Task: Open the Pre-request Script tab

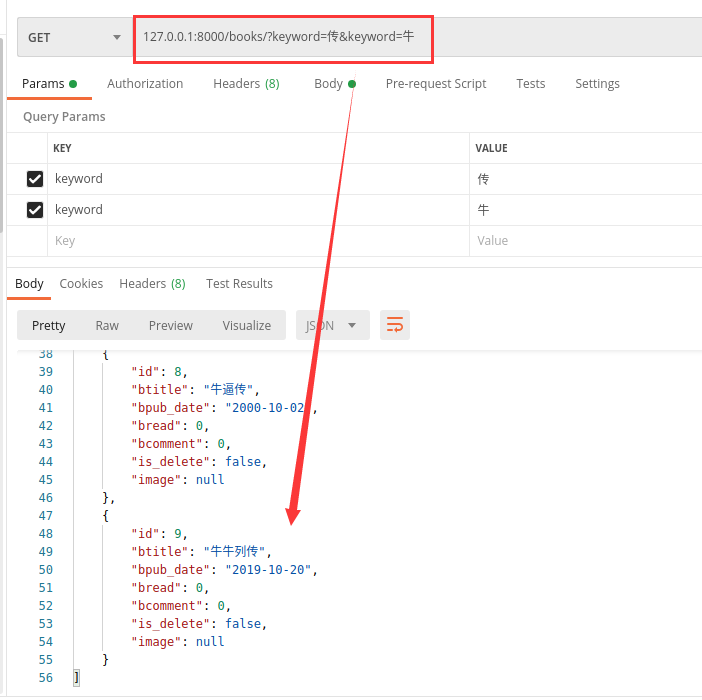Action: (436, 84)
